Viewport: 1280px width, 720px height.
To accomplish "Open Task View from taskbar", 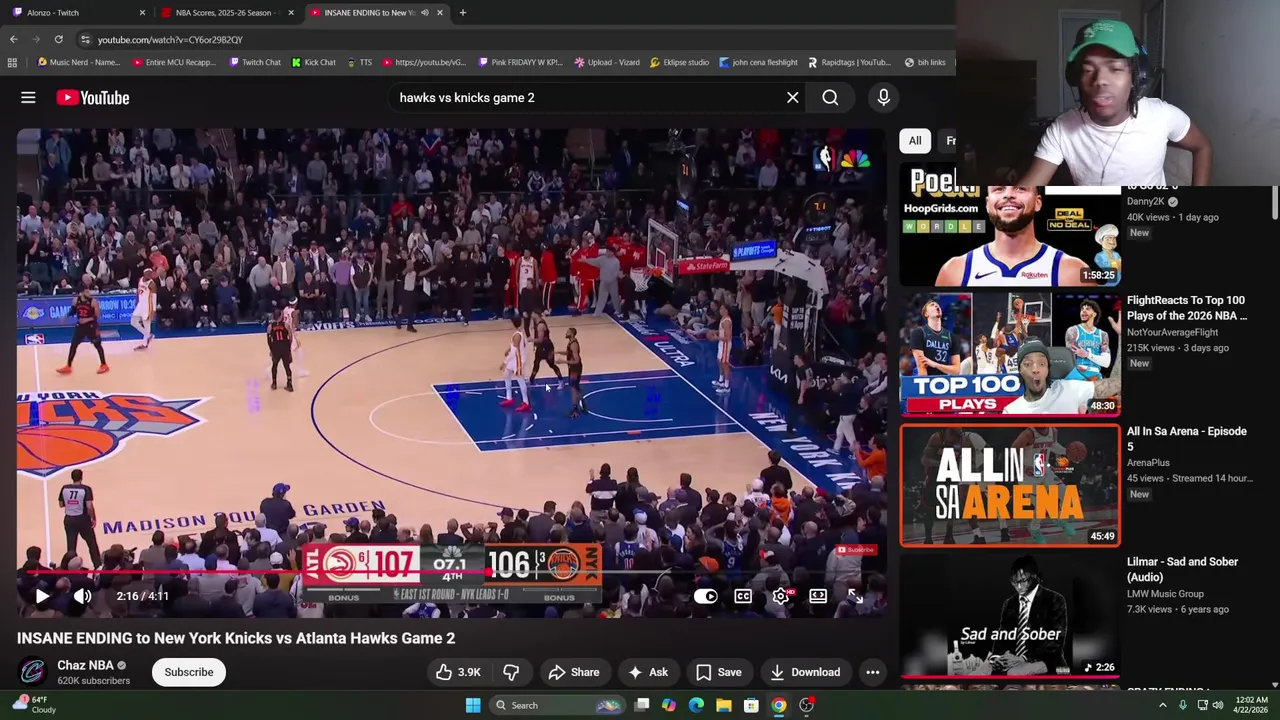I will [642, 705].
